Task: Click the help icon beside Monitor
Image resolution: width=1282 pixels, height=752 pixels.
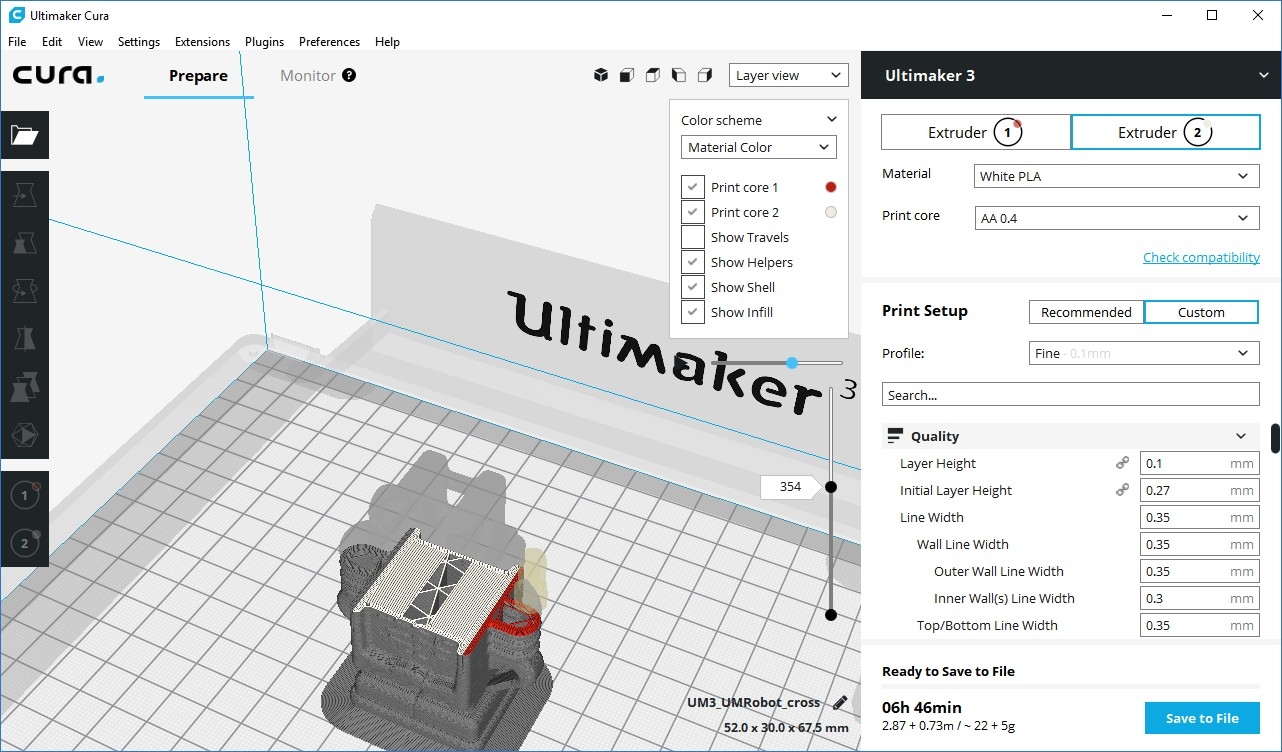Action: (349, 75)
